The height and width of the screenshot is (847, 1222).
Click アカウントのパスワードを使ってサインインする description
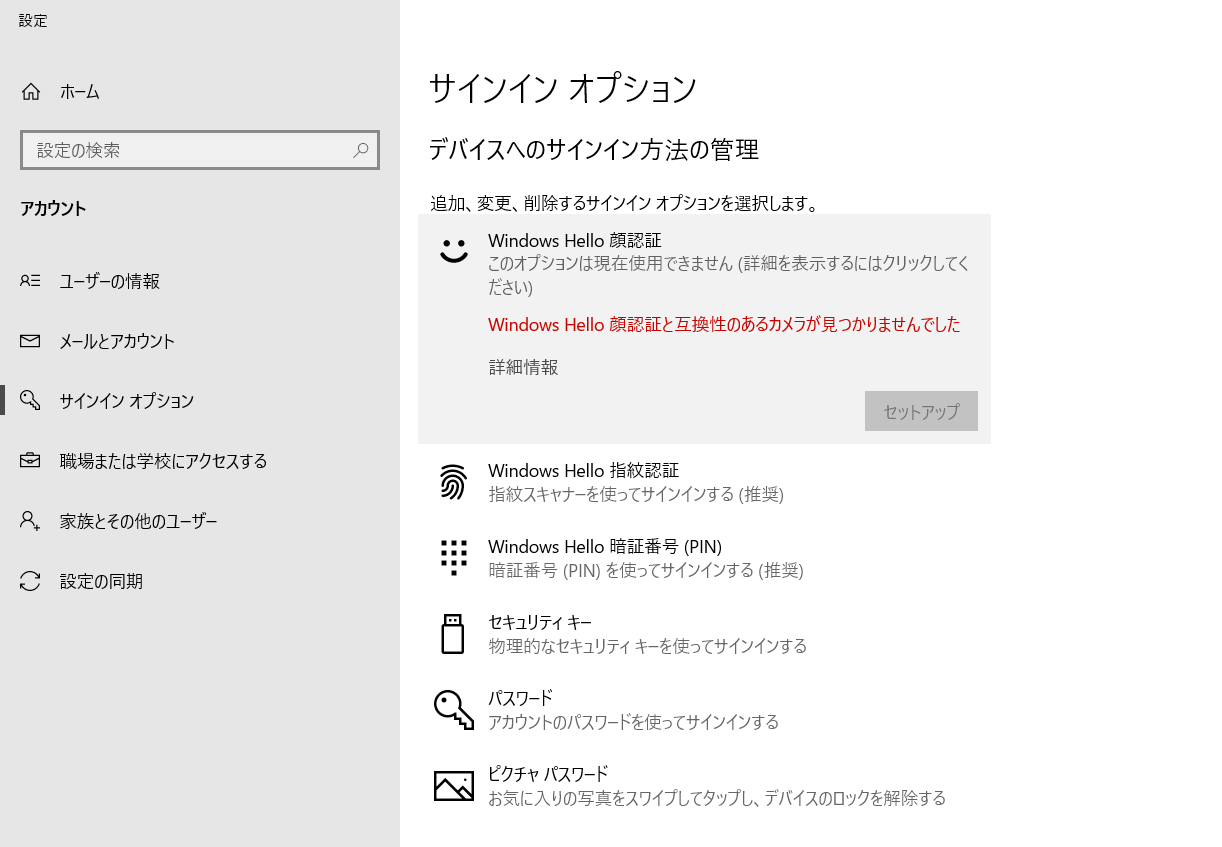coord(633,722)
